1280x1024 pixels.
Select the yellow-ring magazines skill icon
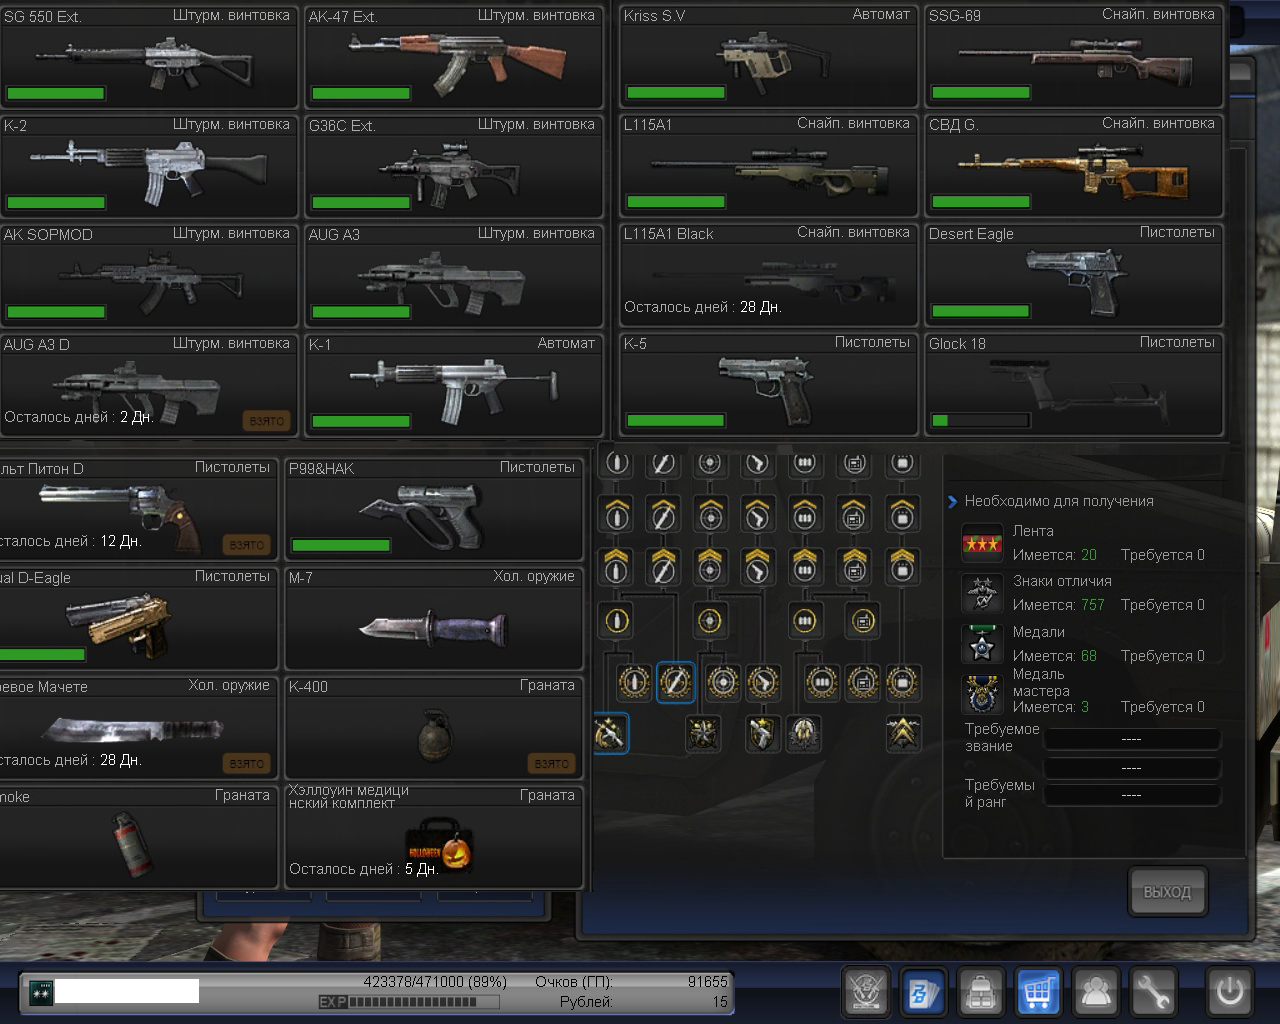(x=804, y=621)
